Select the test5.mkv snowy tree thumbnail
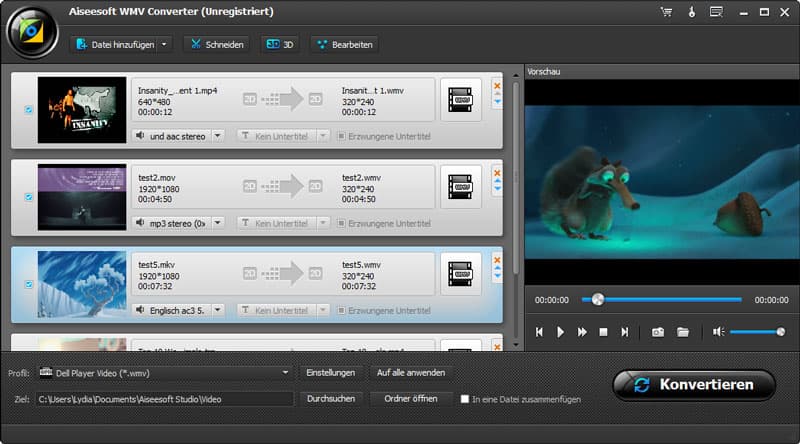 (x=82, y=284)
